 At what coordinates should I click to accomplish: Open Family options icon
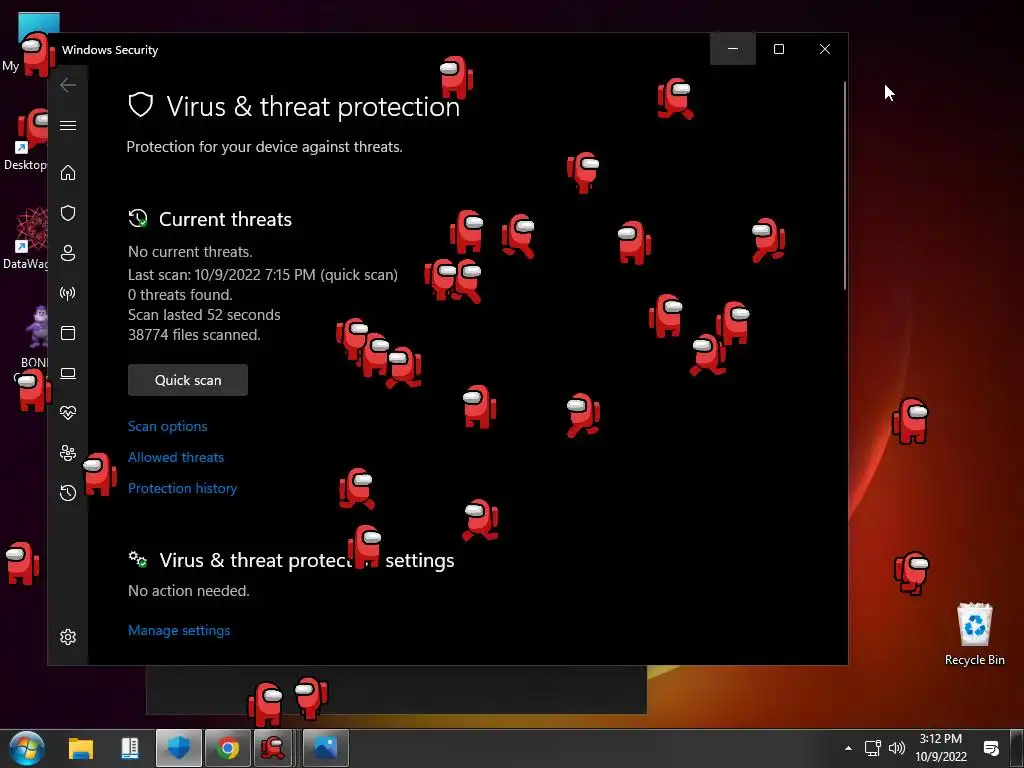68,453
